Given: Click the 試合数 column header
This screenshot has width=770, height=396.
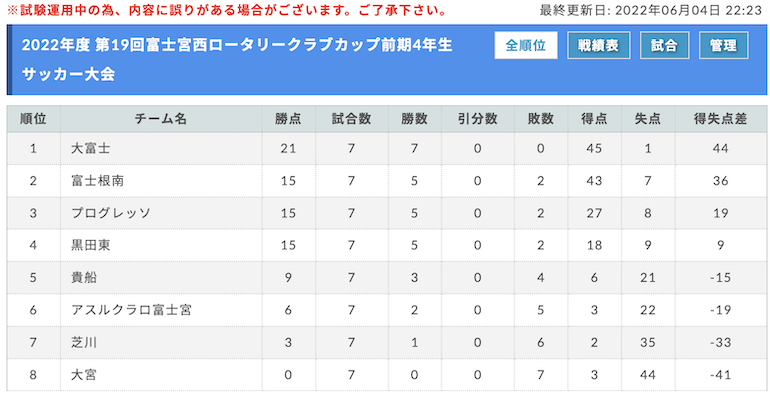Looking at the screenshot, I should (352, 119).
